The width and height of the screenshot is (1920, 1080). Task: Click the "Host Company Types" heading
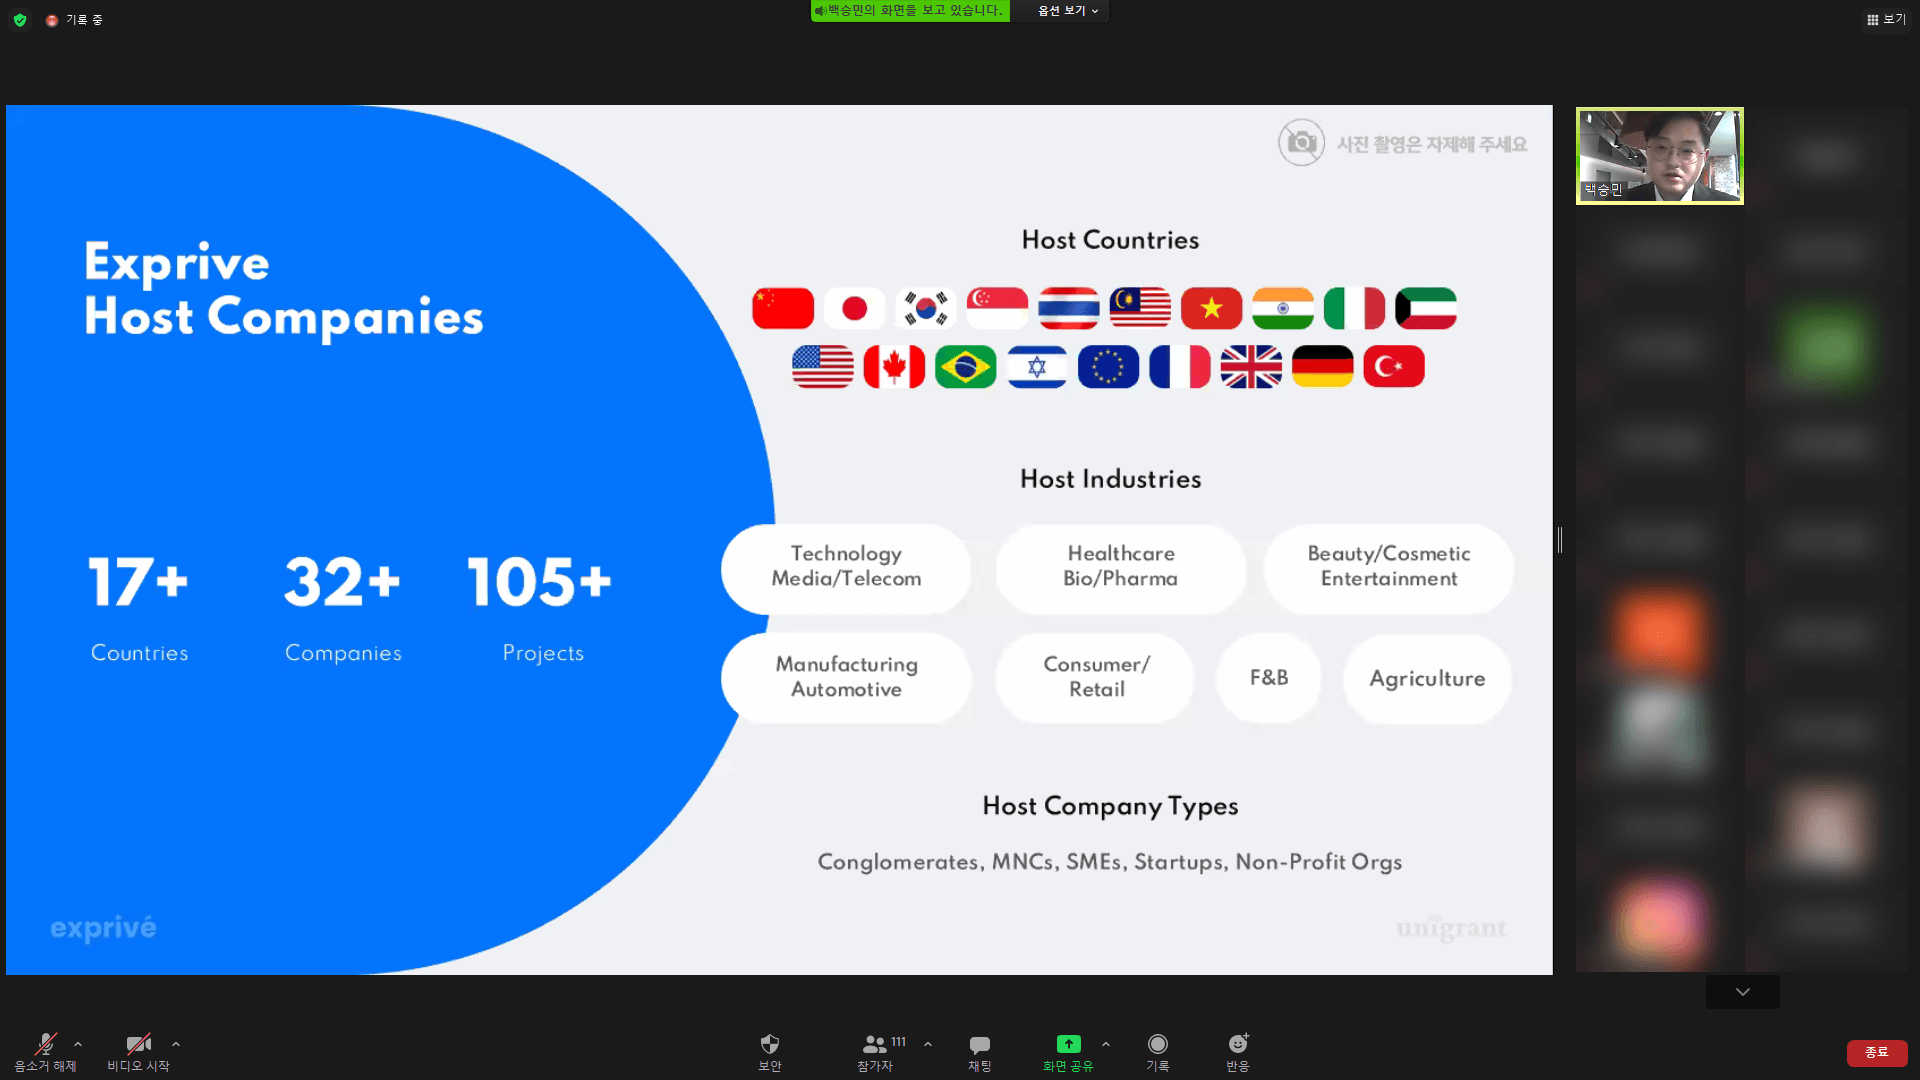1110,806
